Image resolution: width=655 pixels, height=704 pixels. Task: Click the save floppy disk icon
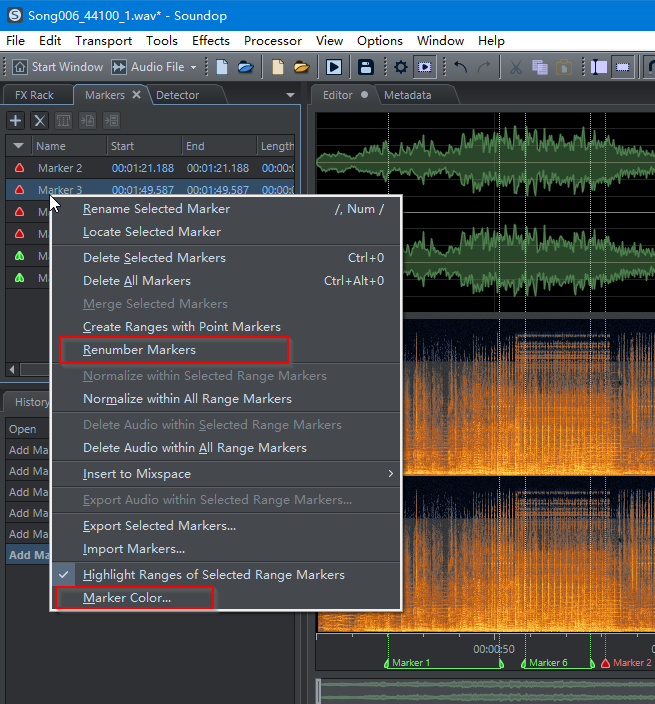pyautogui.click(x=366, y=67)
